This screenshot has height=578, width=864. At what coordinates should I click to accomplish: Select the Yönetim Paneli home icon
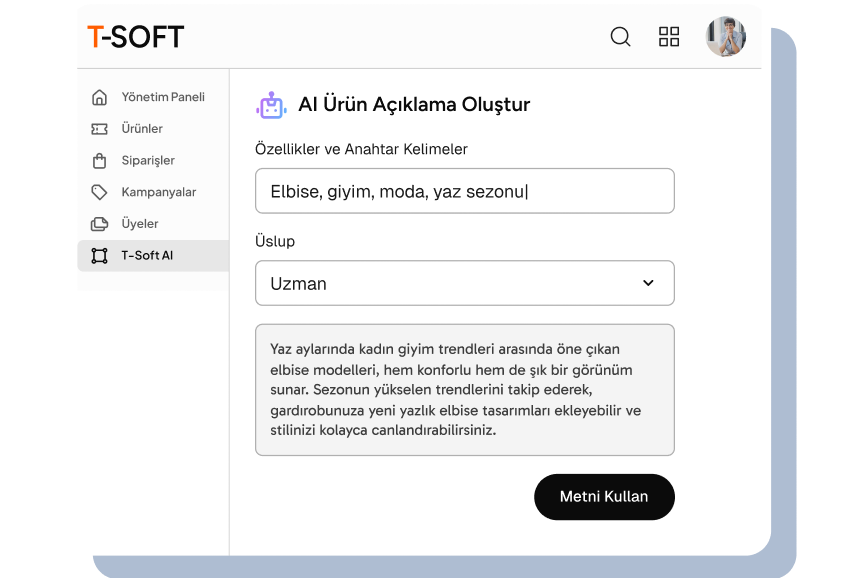click(101, 97)
